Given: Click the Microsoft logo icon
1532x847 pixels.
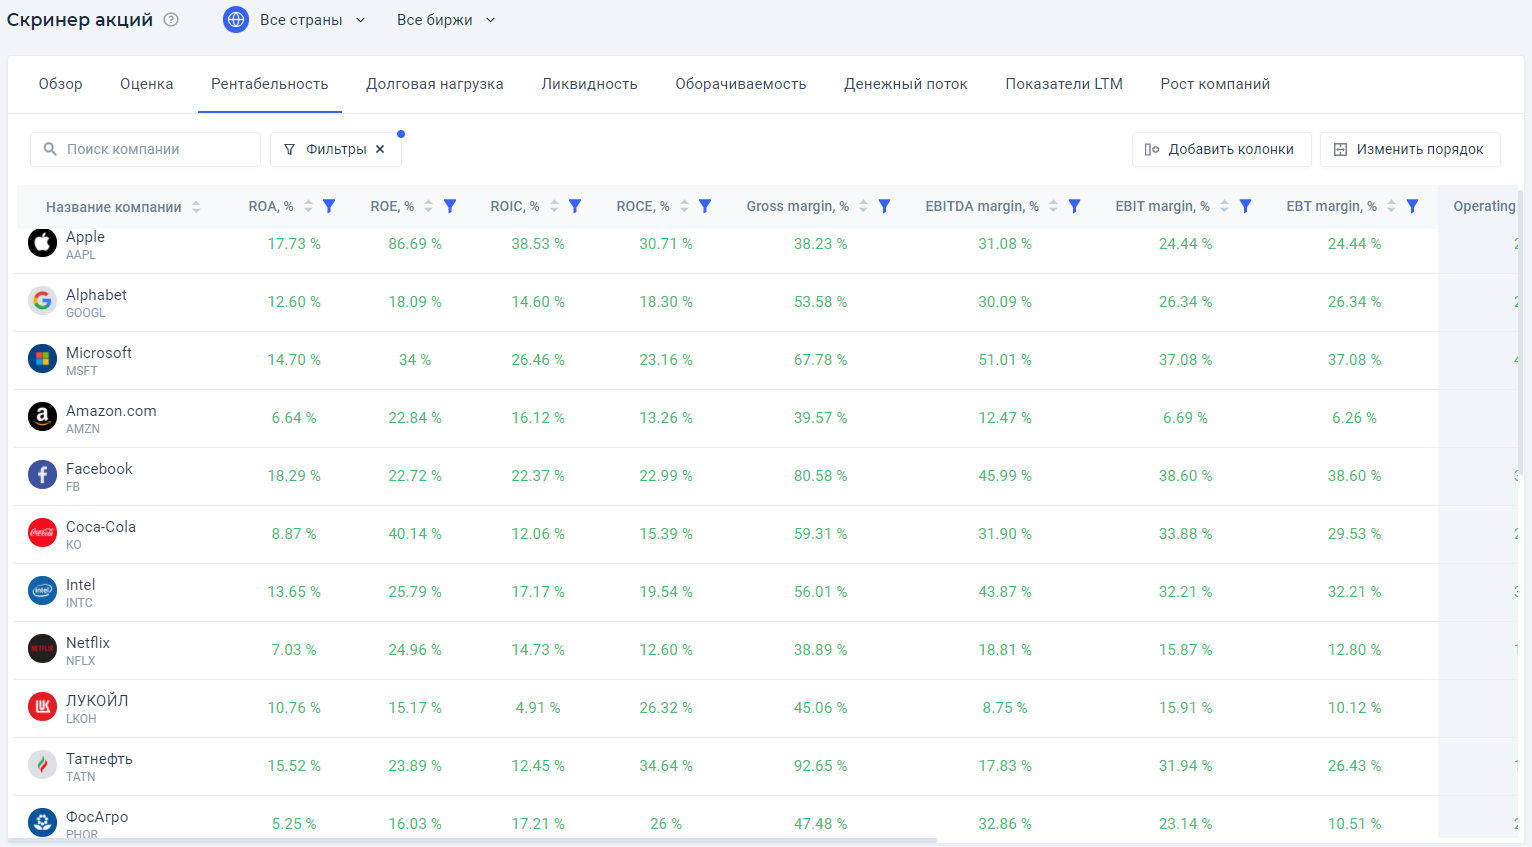Looking at the screenshot, I should 42,359.
